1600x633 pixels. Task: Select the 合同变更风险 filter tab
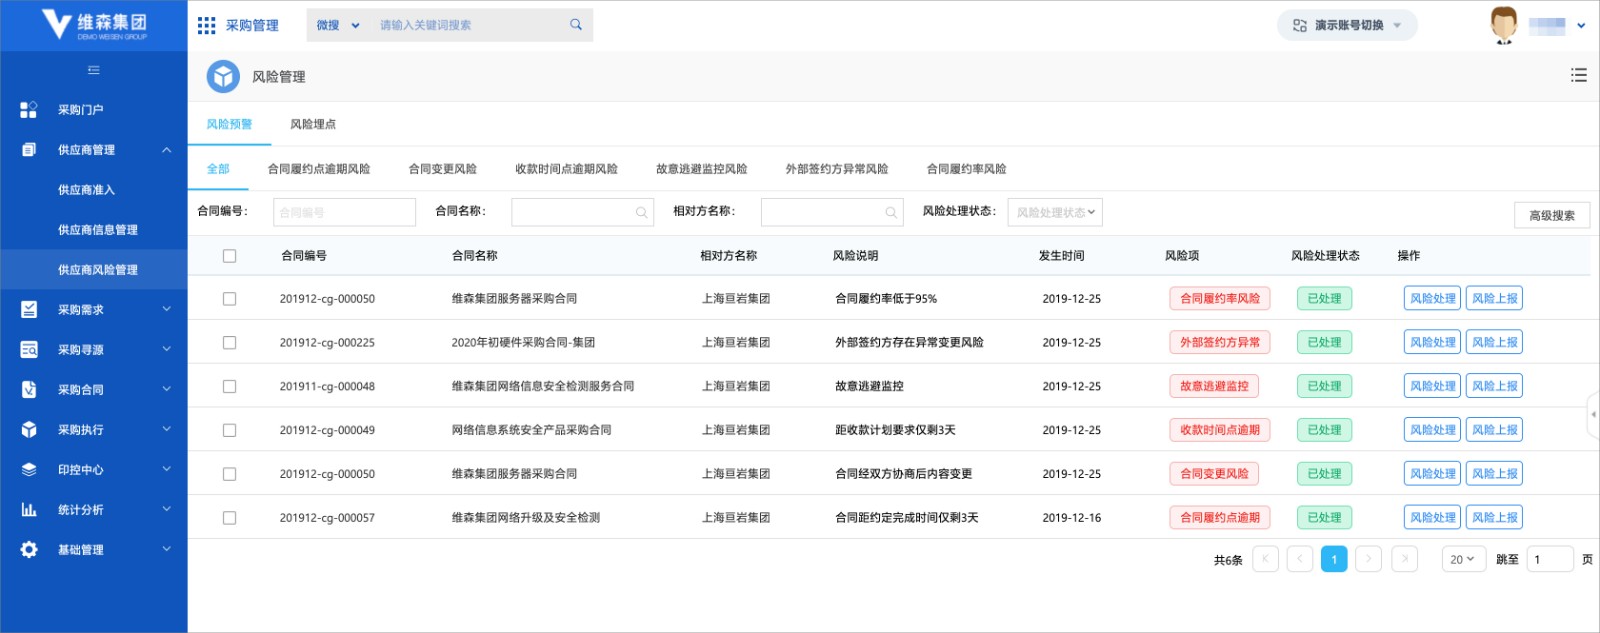click(443, 169)
